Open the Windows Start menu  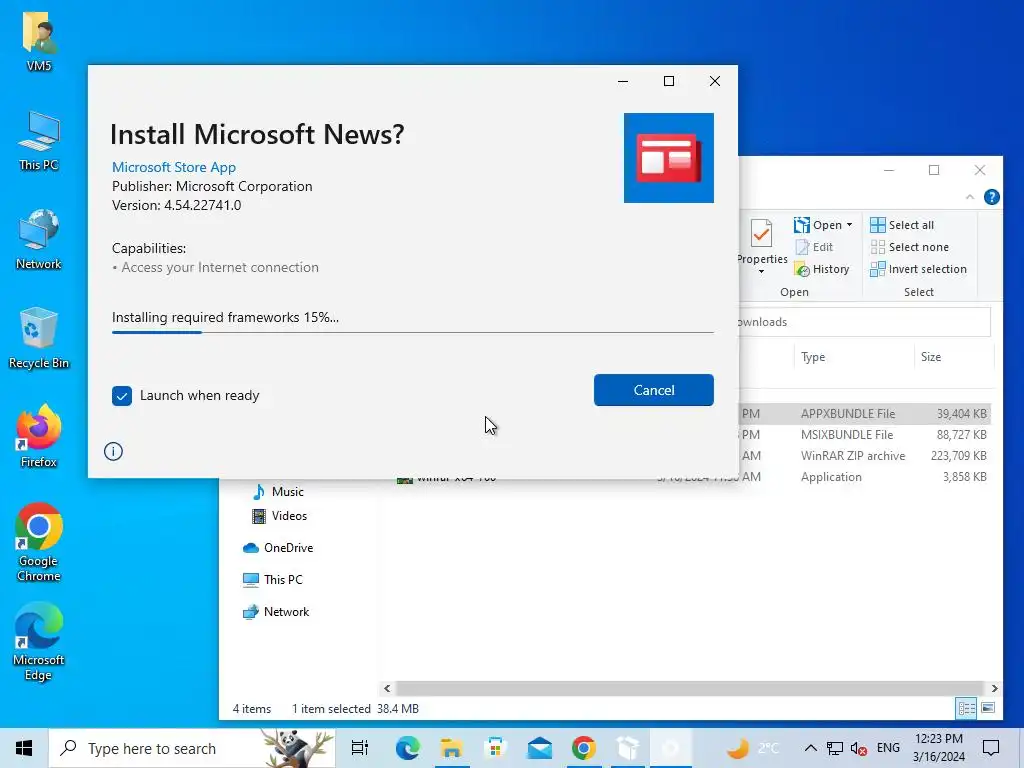(x=24, y=748)
